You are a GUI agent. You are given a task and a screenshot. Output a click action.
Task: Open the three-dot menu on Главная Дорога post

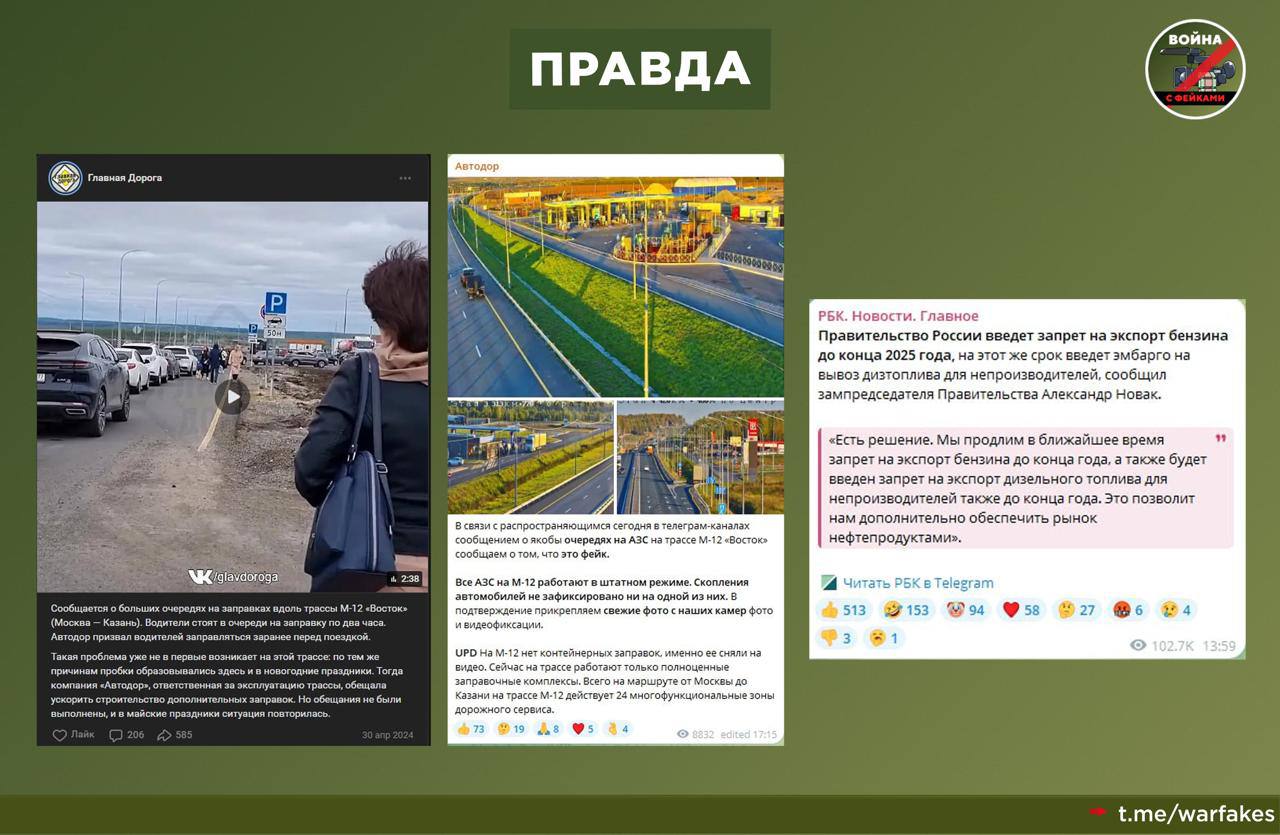[405, 178]
